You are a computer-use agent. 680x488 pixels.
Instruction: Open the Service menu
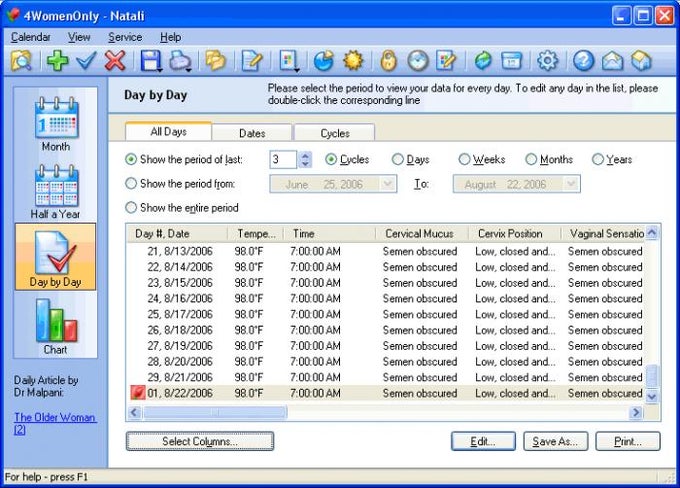coord(125,37)
